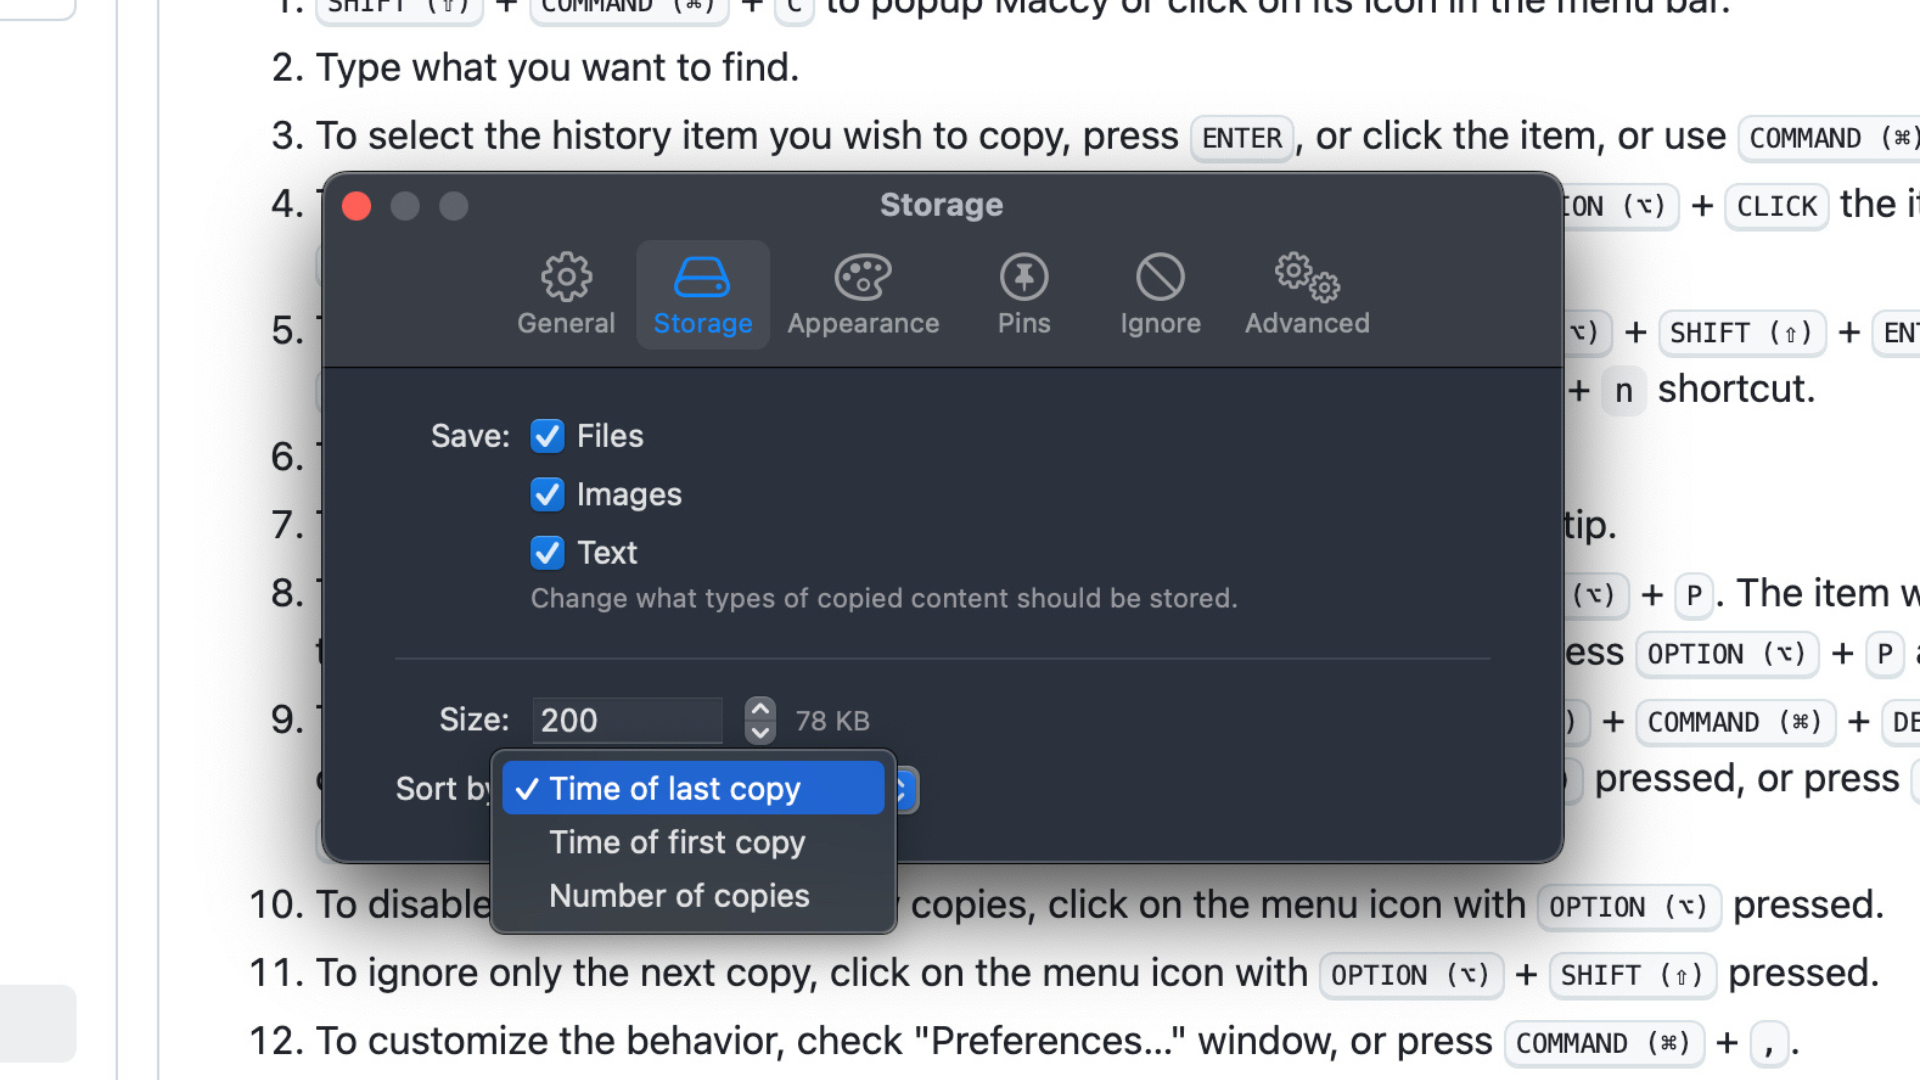This screenshot has width=1920, height=1080.
Task: Click the ENTER key reference in step 3
Action: pyautogui.click(x=1241, y=137)
